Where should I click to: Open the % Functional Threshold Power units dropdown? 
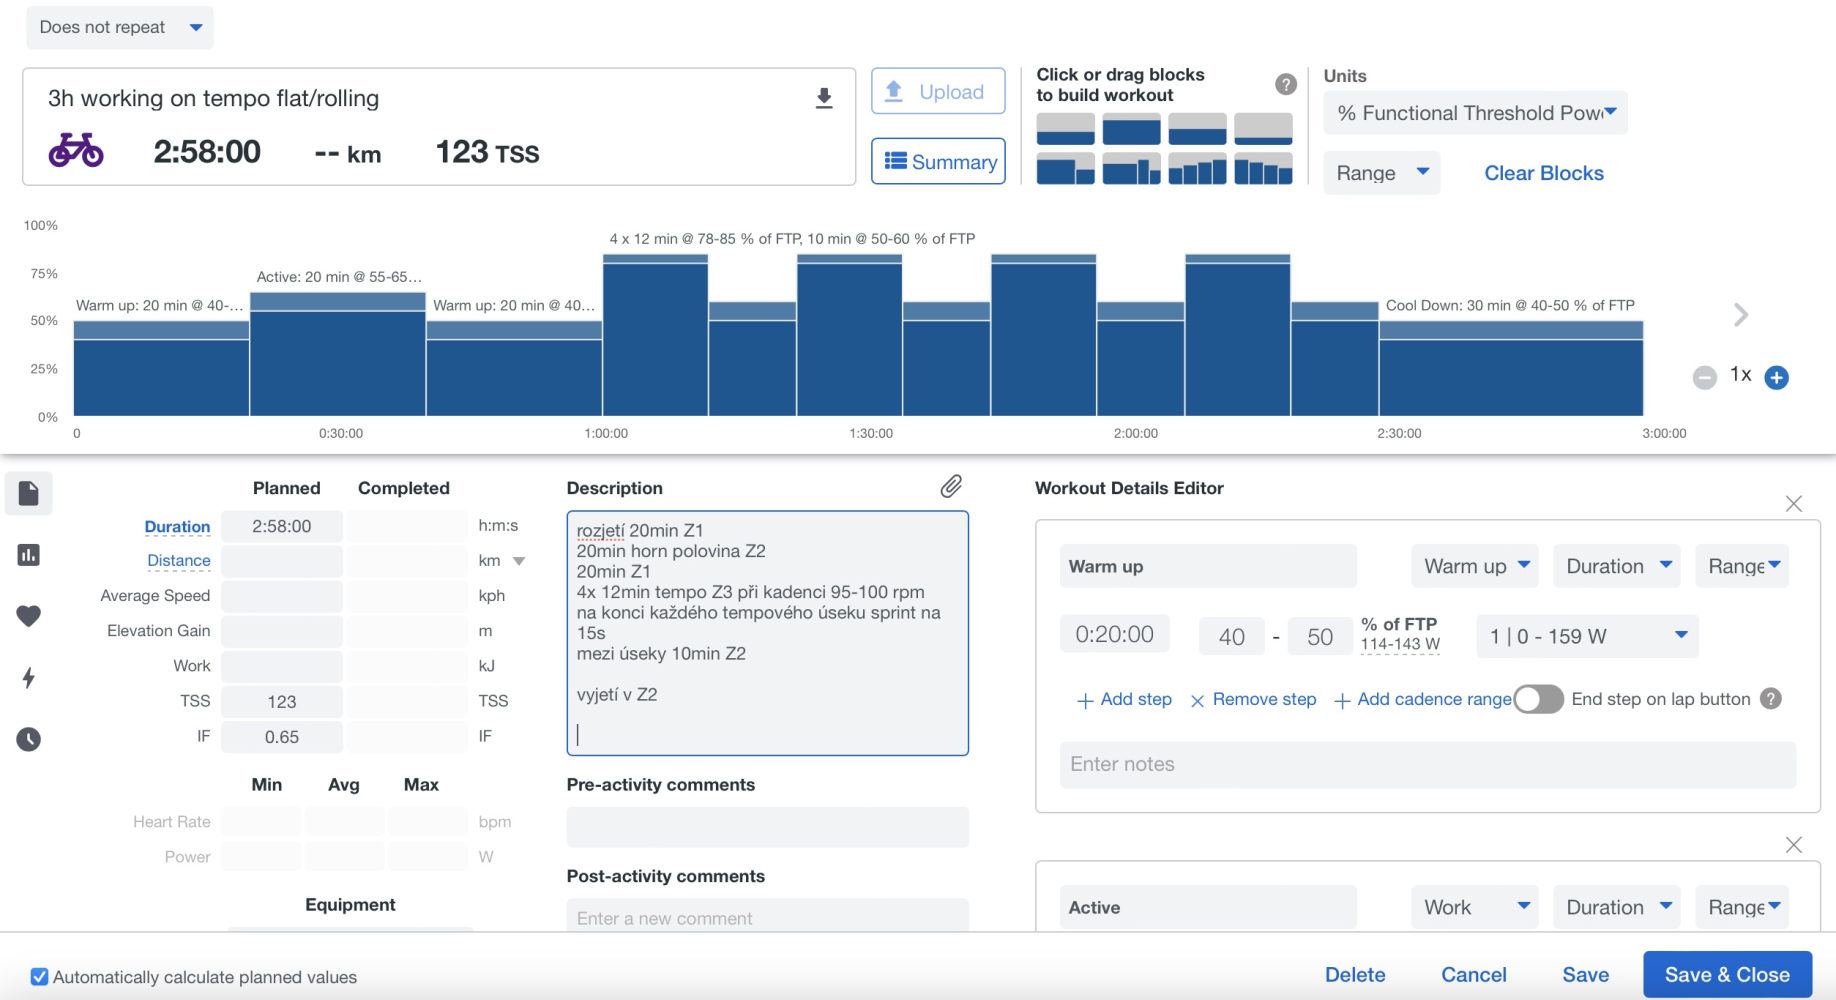[1476, 113]
